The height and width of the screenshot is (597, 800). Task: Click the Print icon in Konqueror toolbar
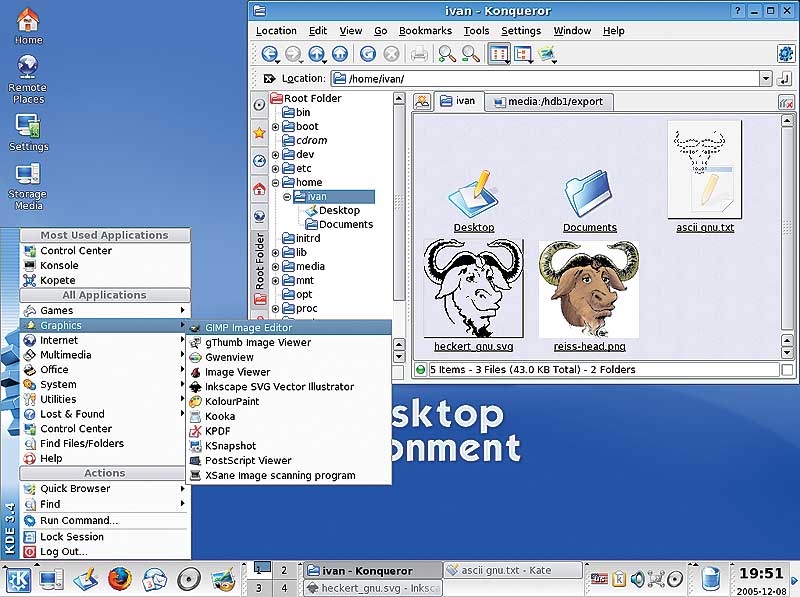pyautogui.click(x=419, y=54)
